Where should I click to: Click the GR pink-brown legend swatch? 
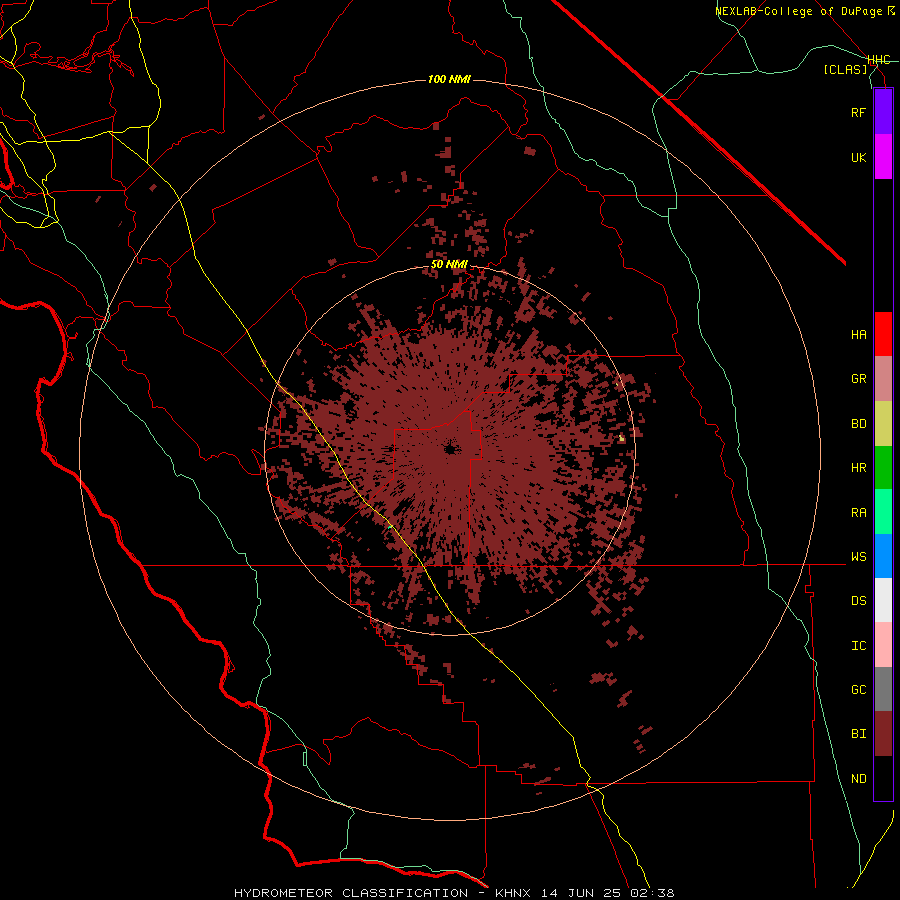point(883,378)
